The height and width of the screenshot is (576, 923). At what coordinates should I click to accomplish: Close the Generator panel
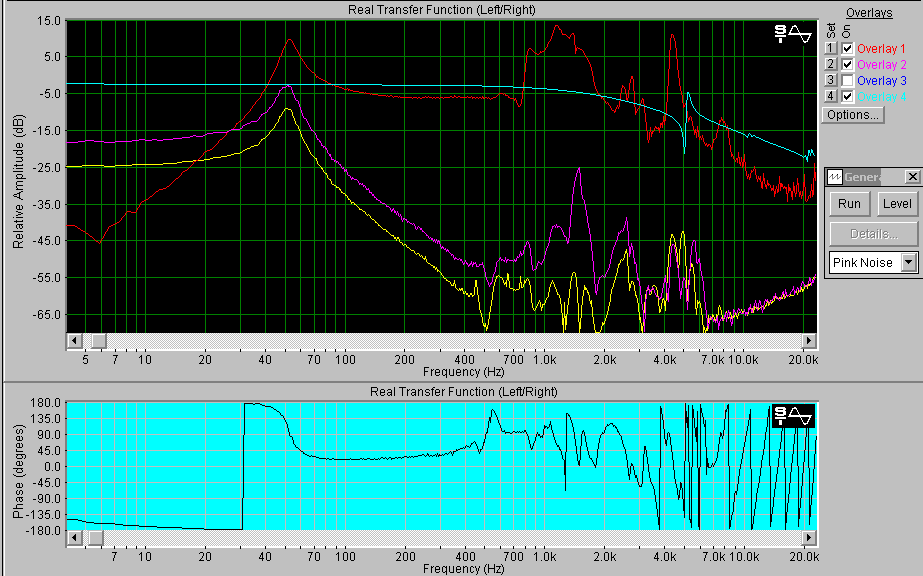click(912, 177)
